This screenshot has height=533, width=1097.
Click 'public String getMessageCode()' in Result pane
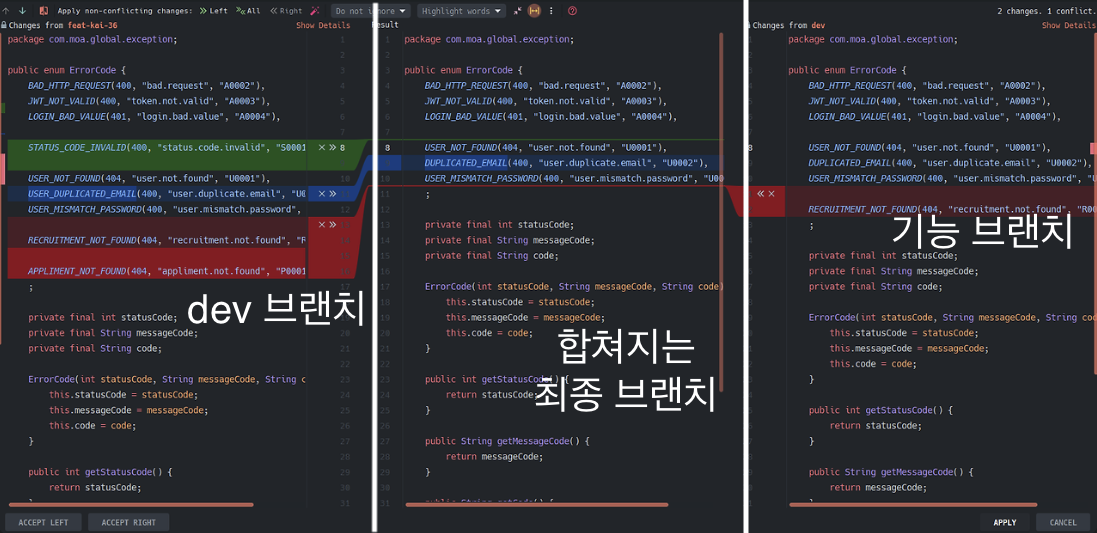(509, 441)
